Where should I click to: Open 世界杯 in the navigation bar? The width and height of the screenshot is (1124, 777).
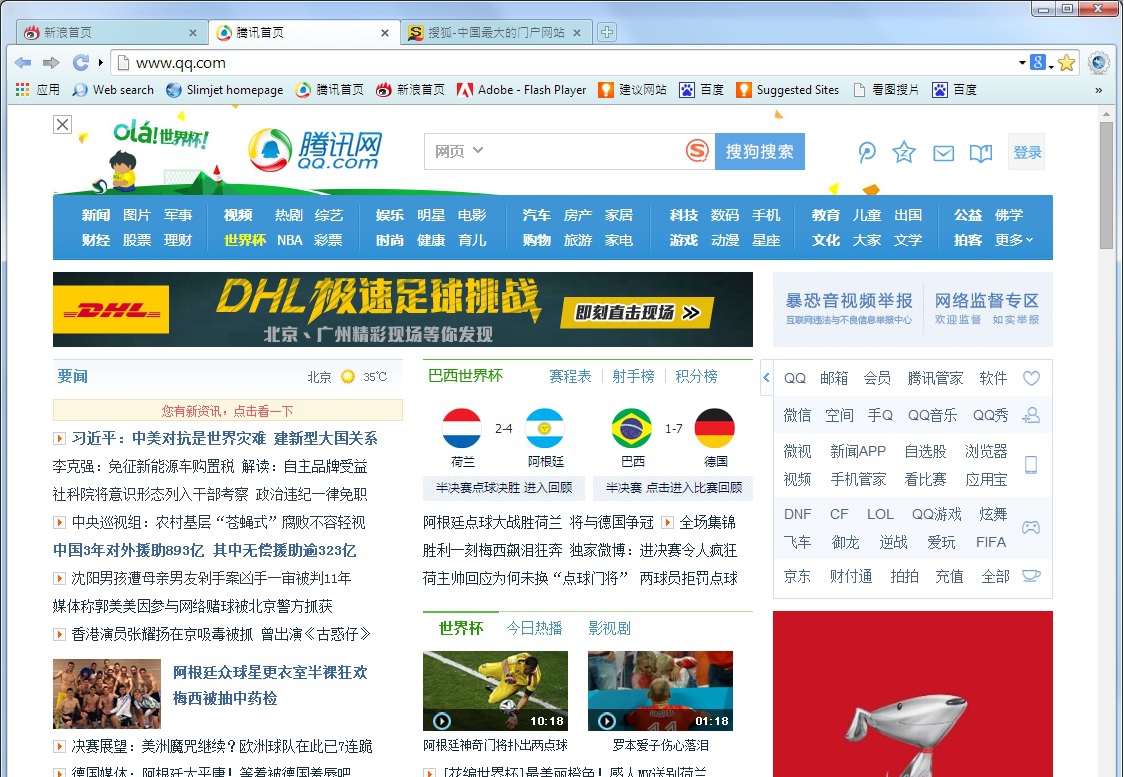(x=244, y=240)
